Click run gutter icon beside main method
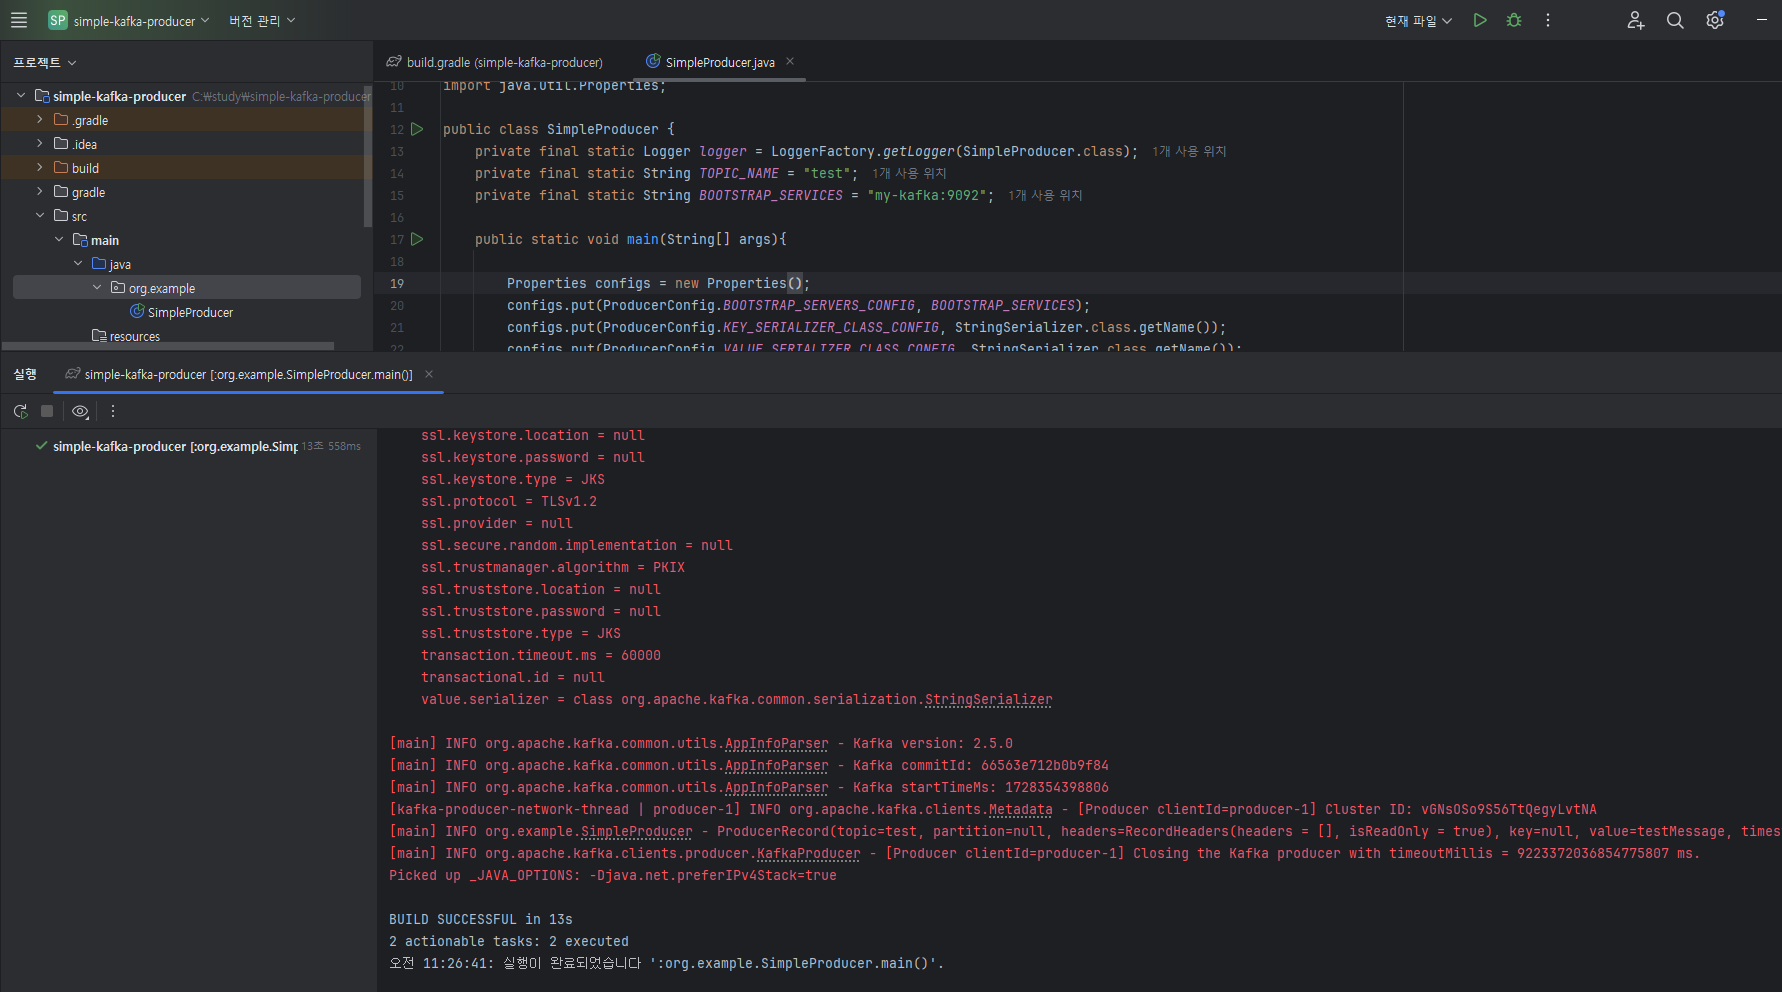Screen dimensions: 1782x992 418,239
